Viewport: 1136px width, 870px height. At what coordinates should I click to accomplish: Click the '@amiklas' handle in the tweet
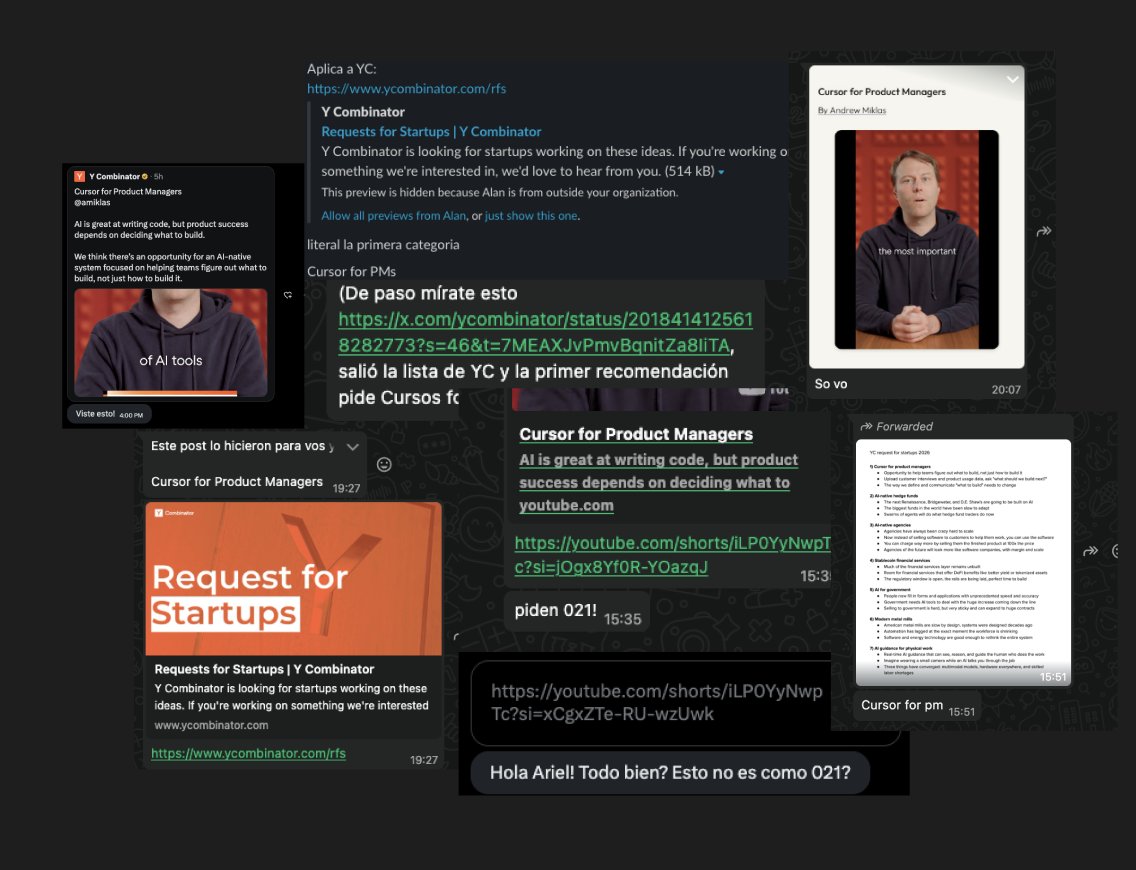click(92, 202)
